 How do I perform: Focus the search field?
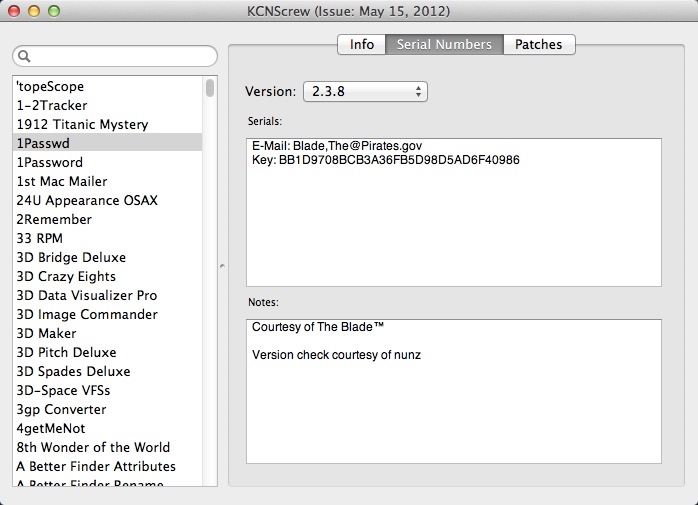[115, 56]
